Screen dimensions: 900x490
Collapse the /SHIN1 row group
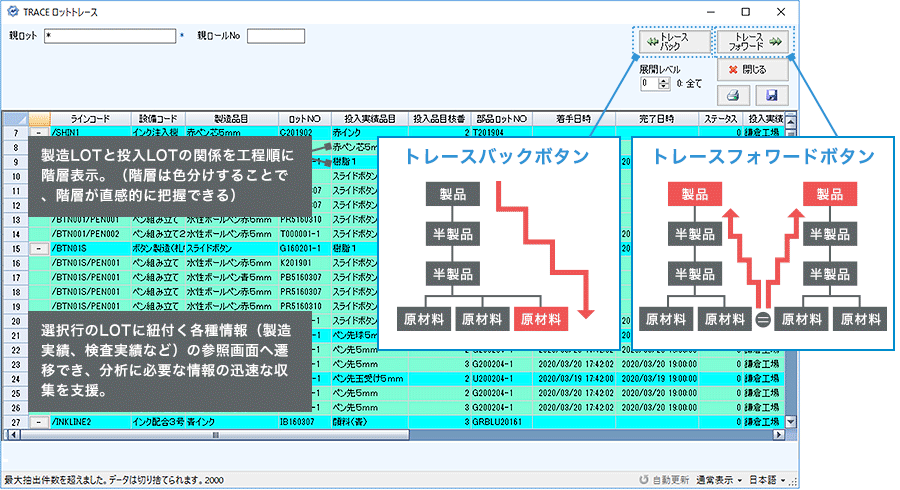[39, 131]
